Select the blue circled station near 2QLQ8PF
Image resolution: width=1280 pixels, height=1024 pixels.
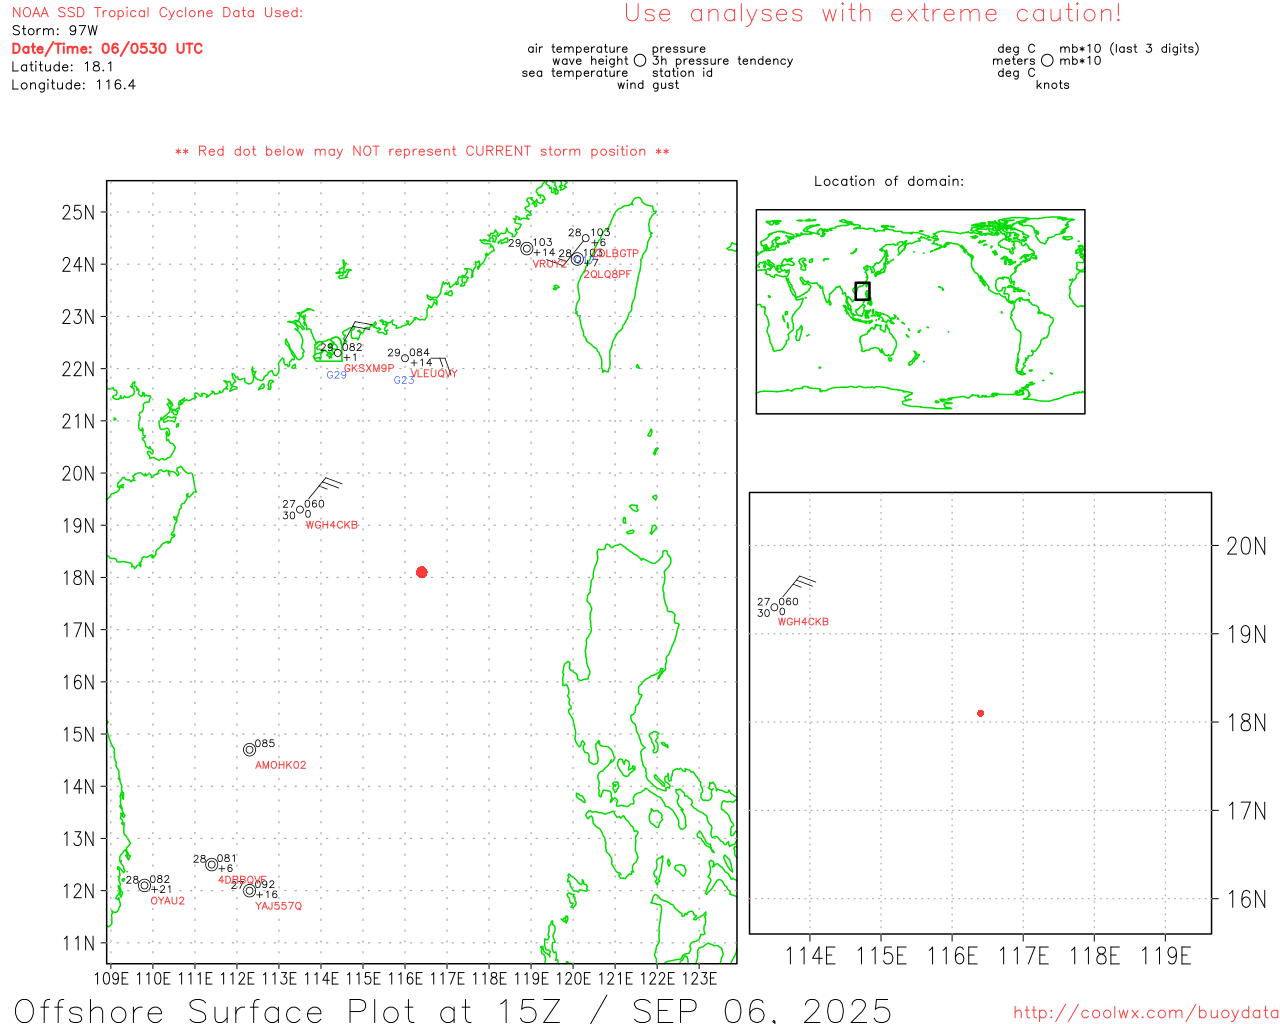577,259
